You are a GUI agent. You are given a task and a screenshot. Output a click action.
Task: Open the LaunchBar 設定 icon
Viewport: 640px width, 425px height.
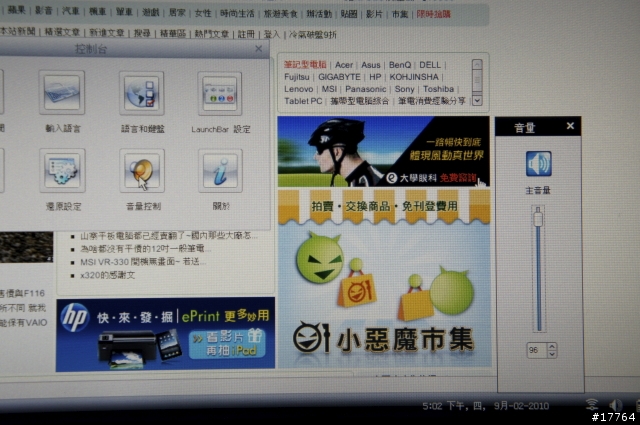pos(220,93)
